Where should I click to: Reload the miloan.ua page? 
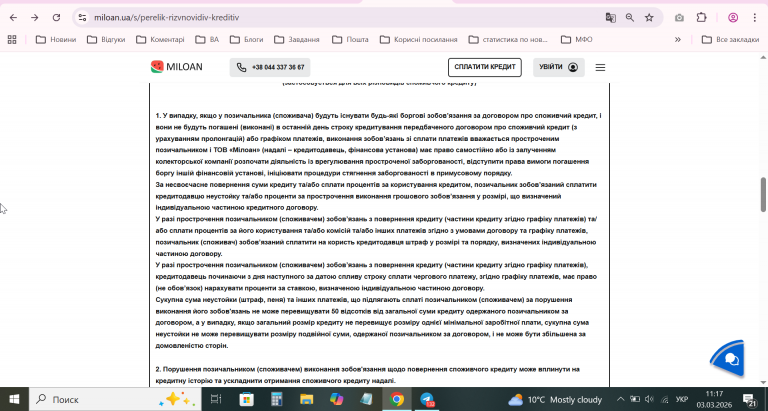(56, 18)
